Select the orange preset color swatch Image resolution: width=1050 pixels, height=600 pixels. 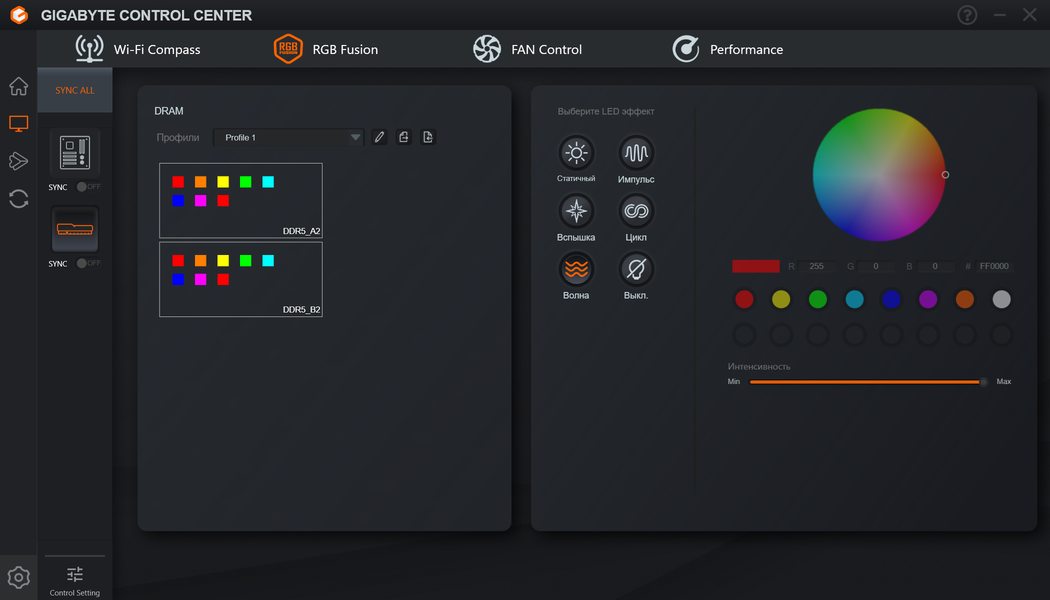pos(965,299)
